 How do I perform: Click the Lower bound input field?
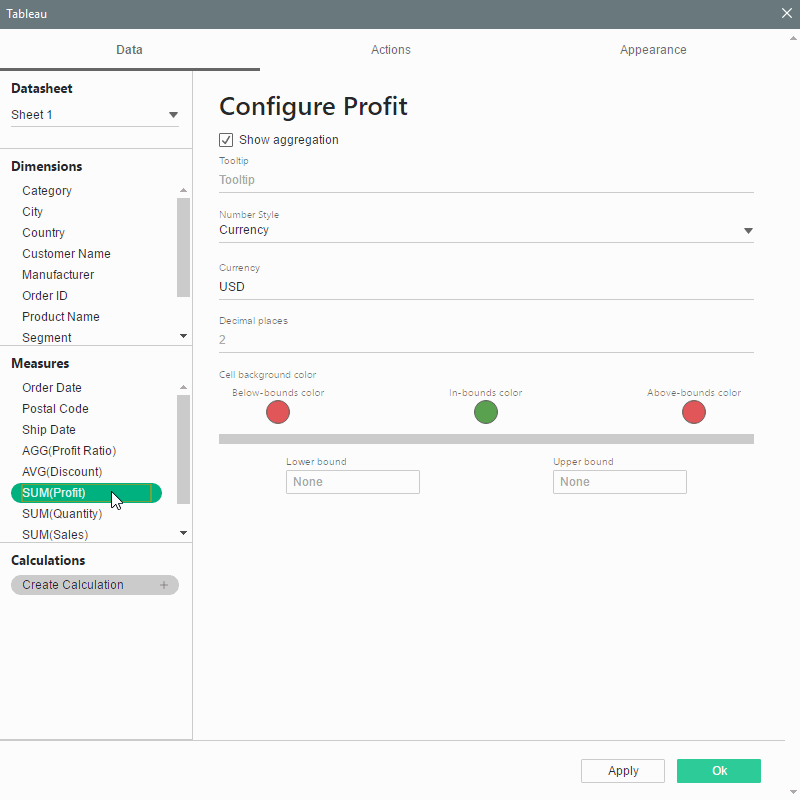(x=352, y=482)
